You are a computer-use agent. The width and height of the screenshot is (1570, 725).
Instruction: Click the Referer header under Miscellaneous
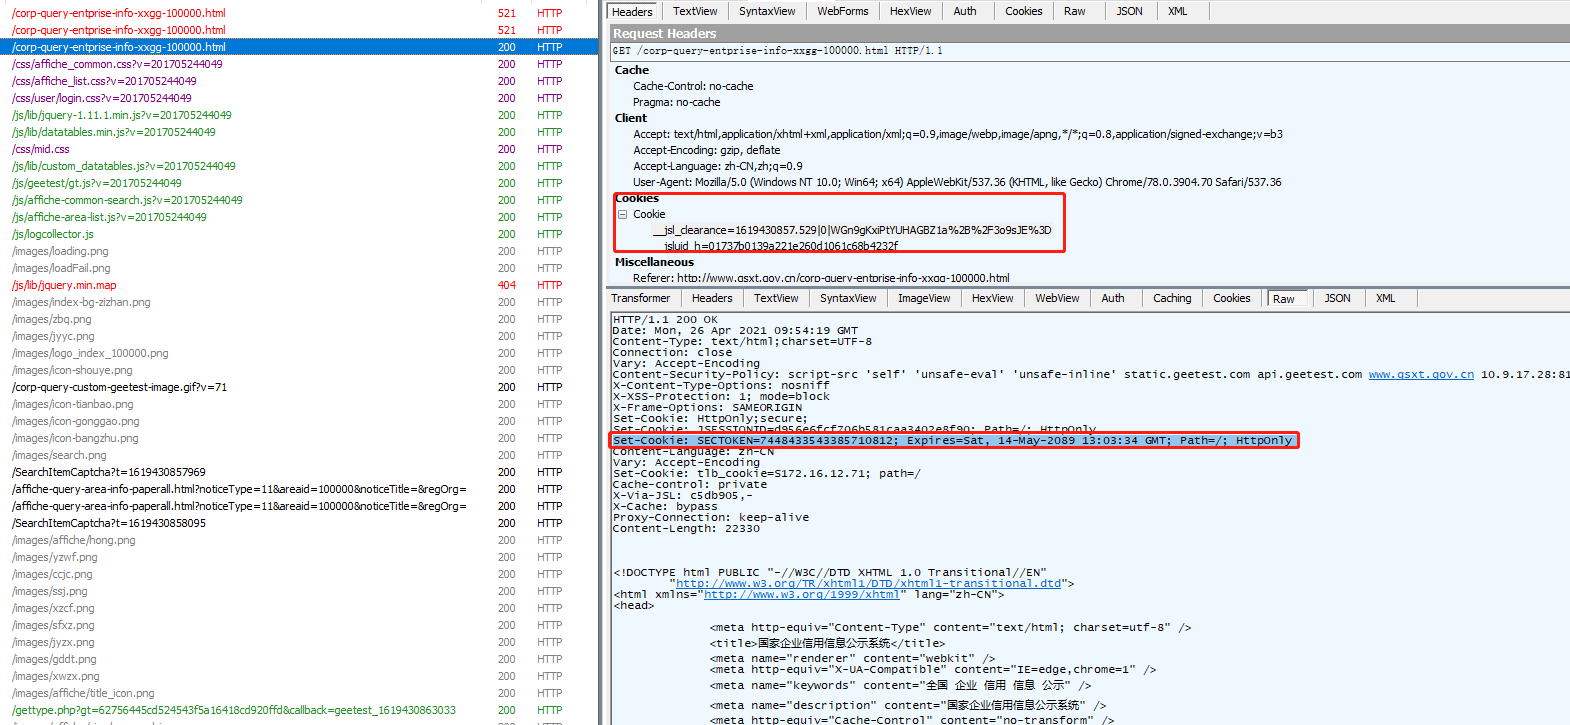click(821, 278)
